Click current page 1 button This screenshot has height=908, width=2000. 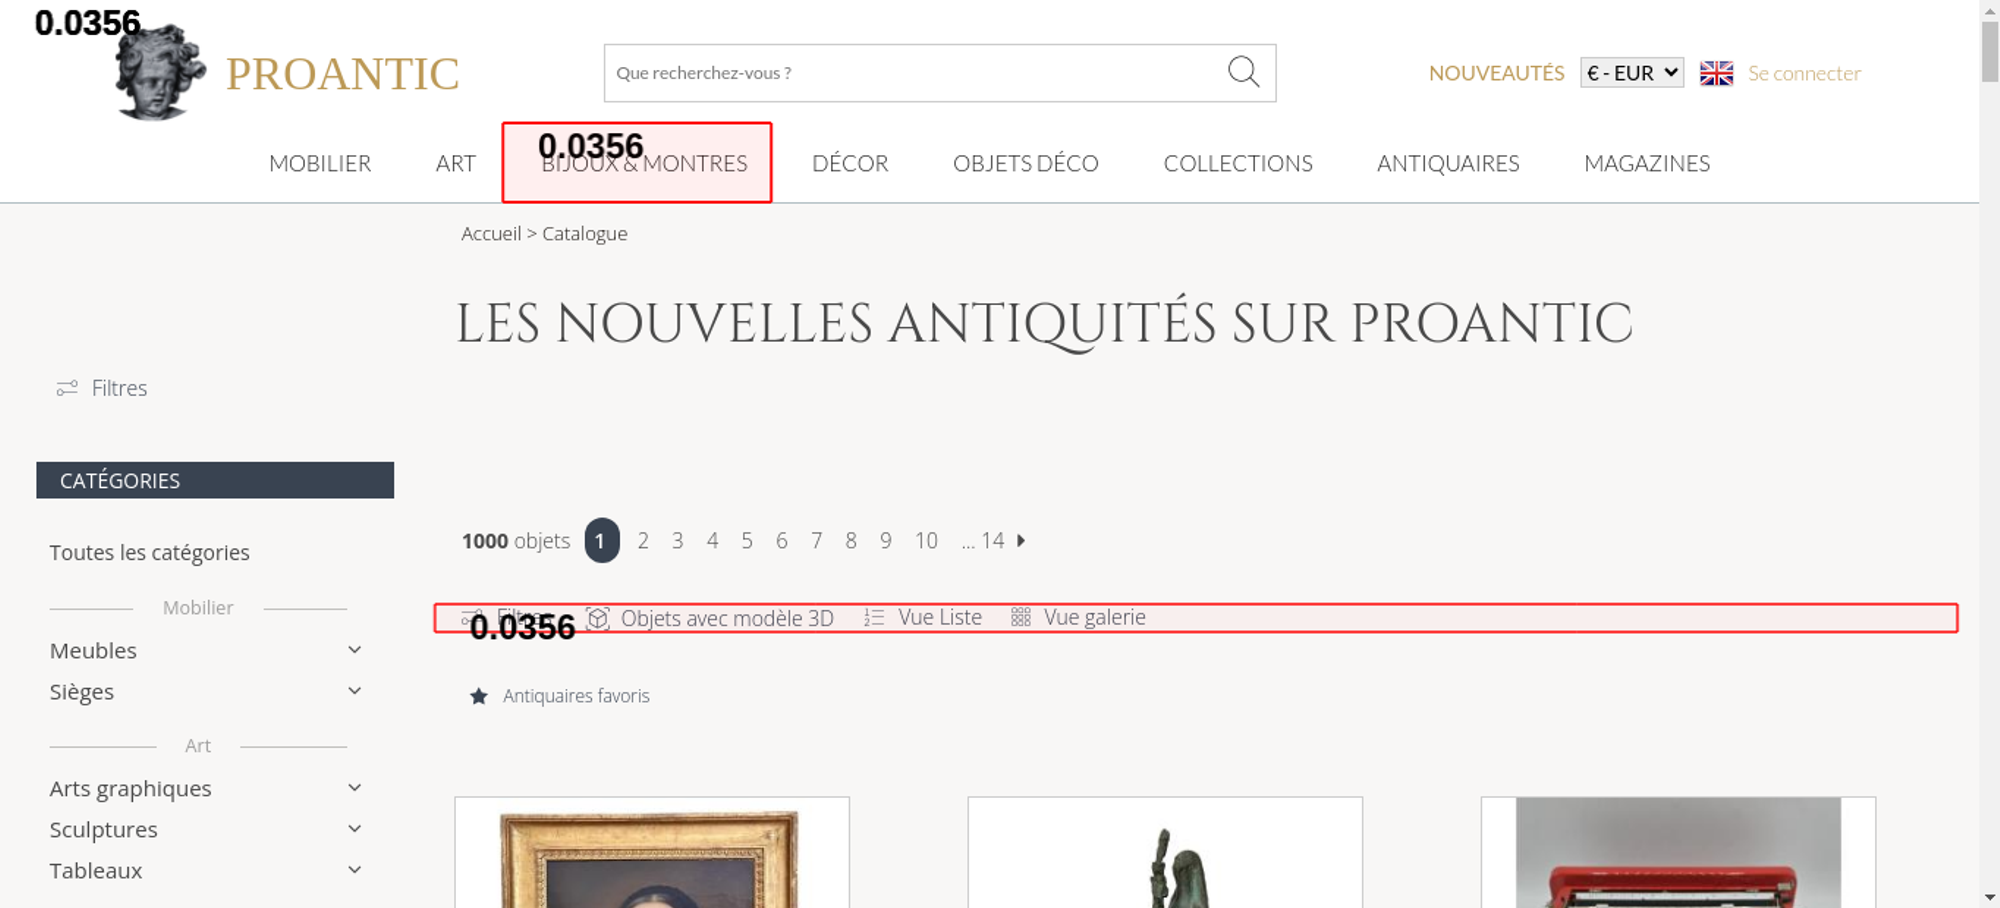(602, 541)
